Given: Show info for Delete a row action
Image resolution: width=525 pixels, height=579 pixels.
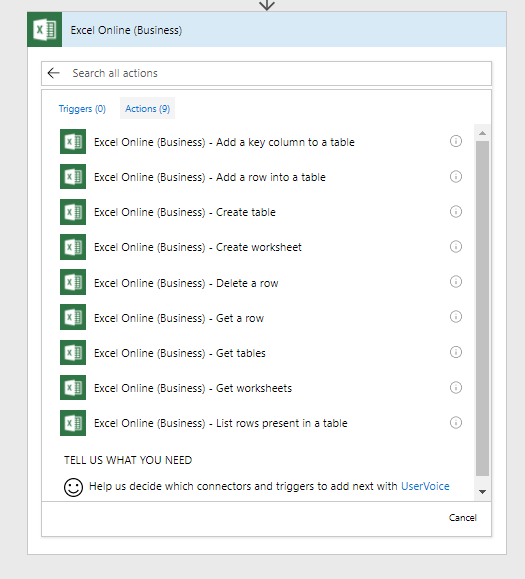Looking at the screenshot, I should [x=456, y=282].
